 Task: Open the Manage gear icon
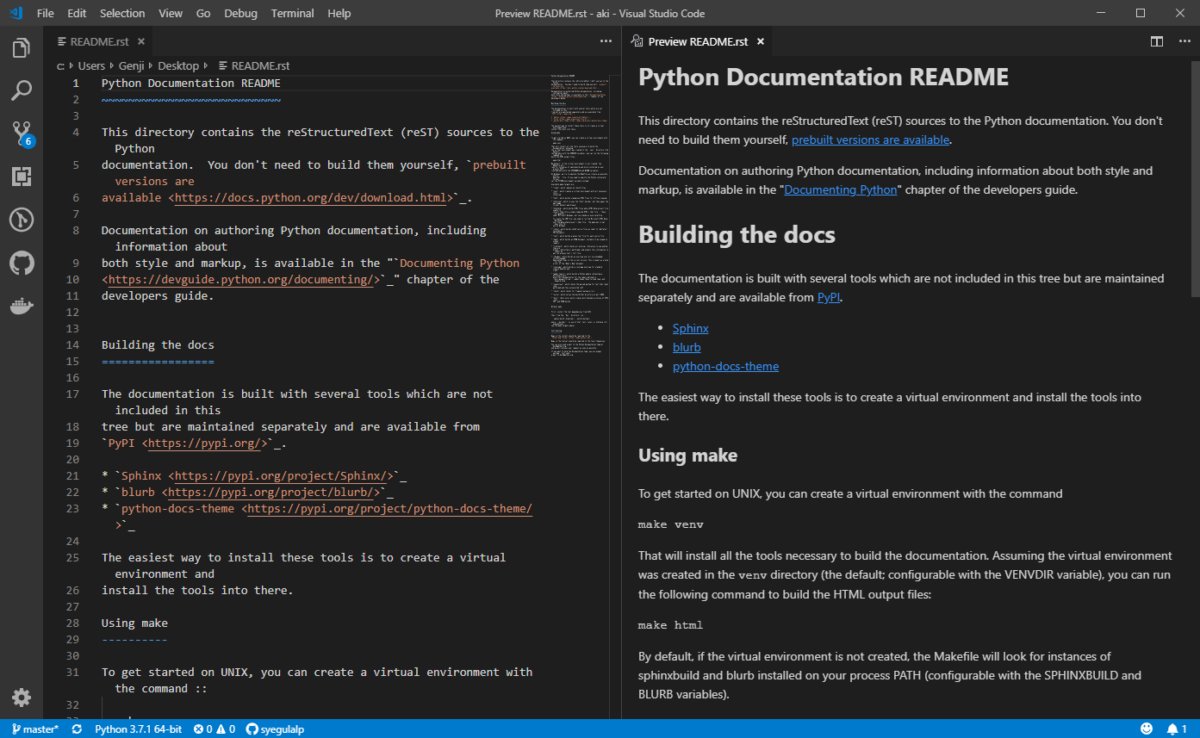[x=21, y=697]
